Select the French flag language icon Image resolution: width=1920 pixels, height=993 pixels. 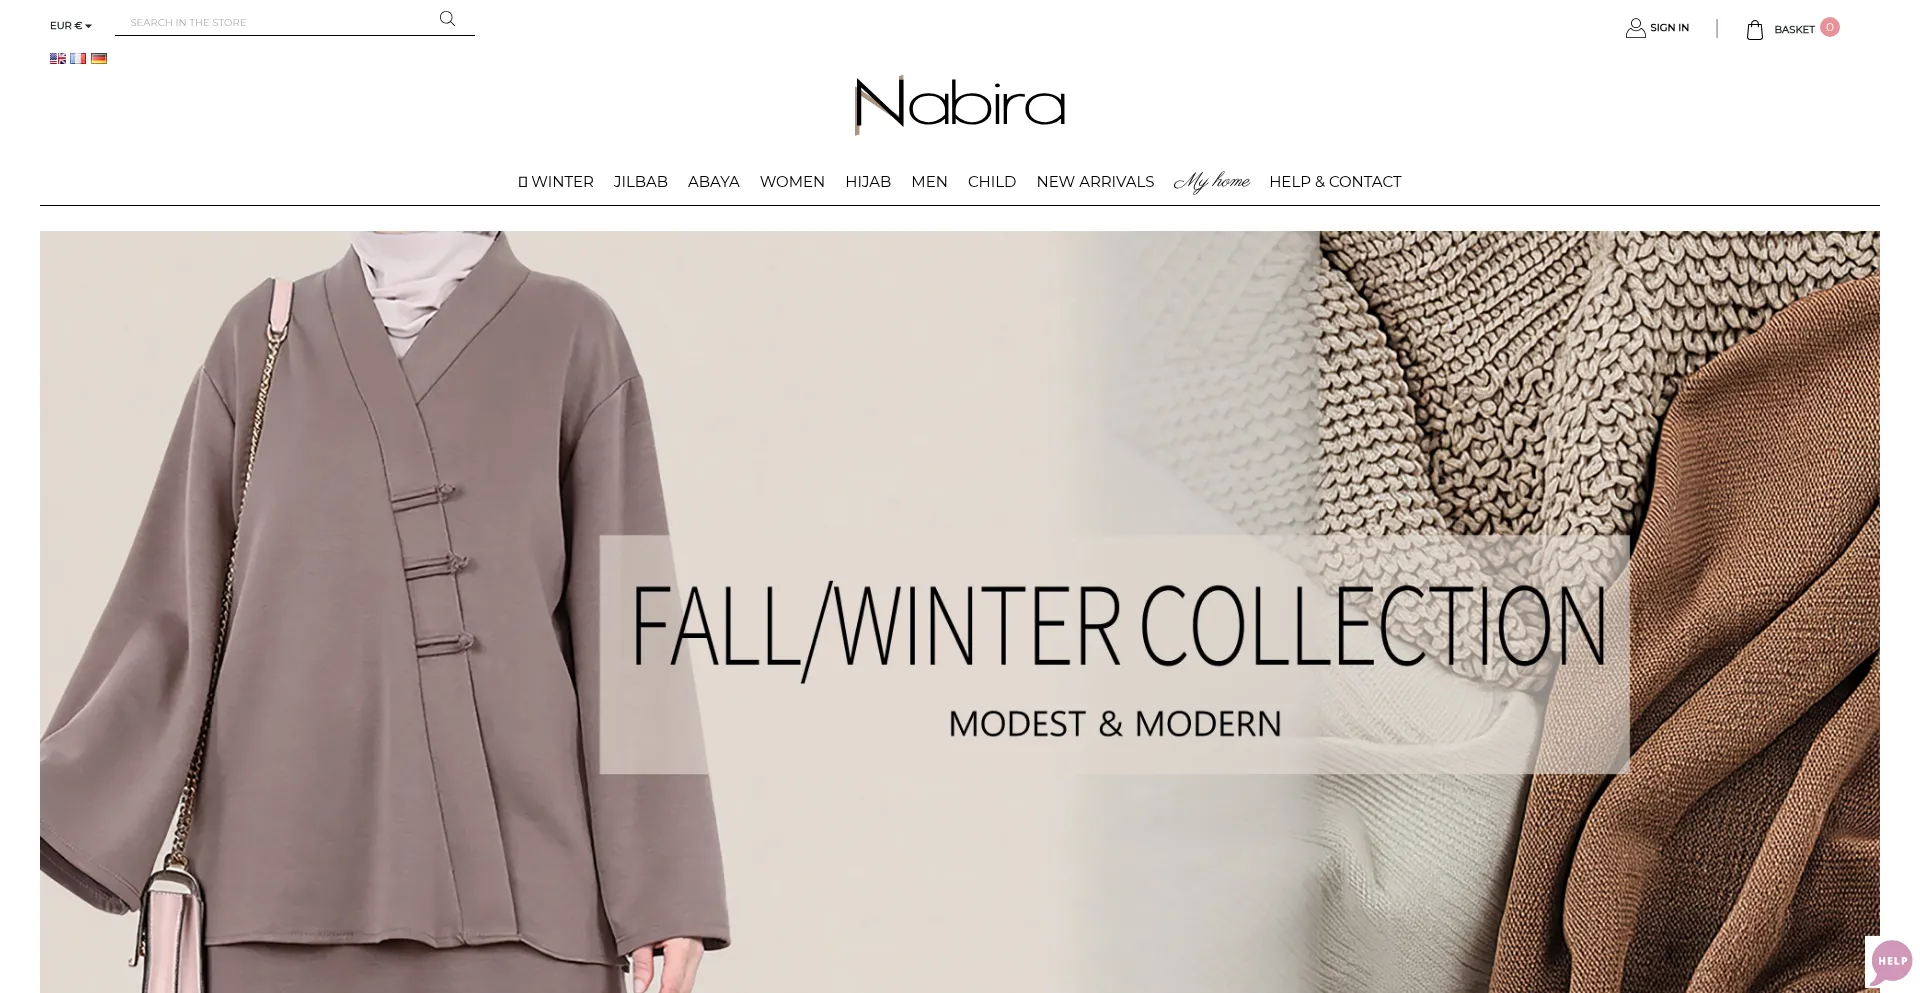(x=78, y=59)
